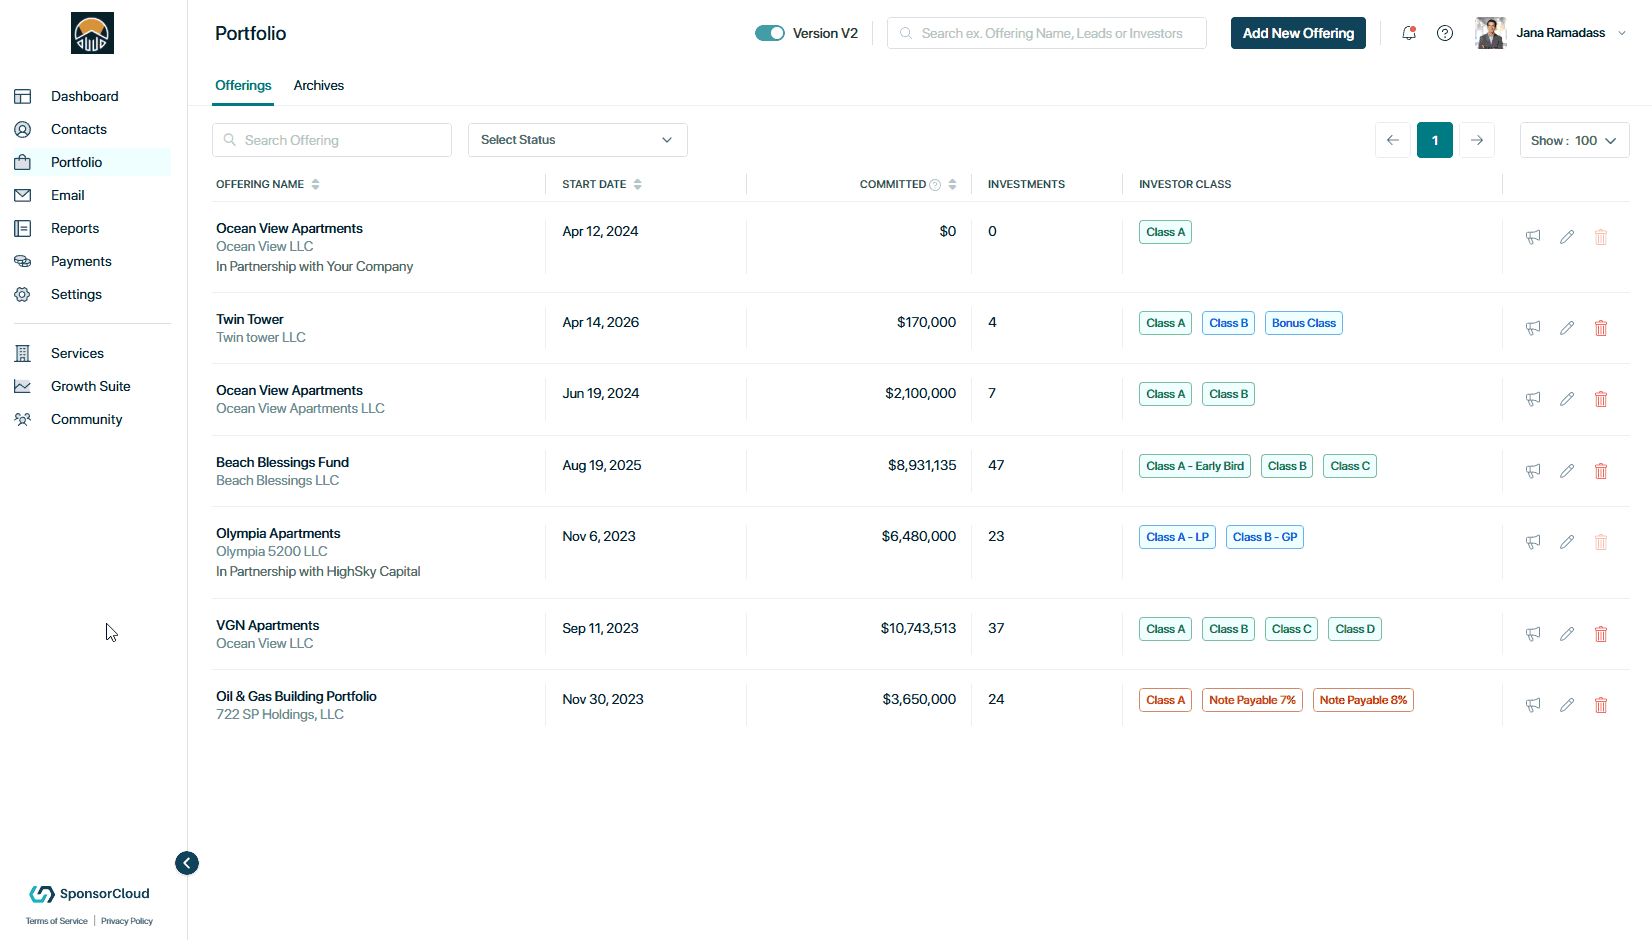The width and height of the screenshot is (1652, 940).
Task: Edit Olympia Apartments with the pencil icon
Action: (1567, 542)
